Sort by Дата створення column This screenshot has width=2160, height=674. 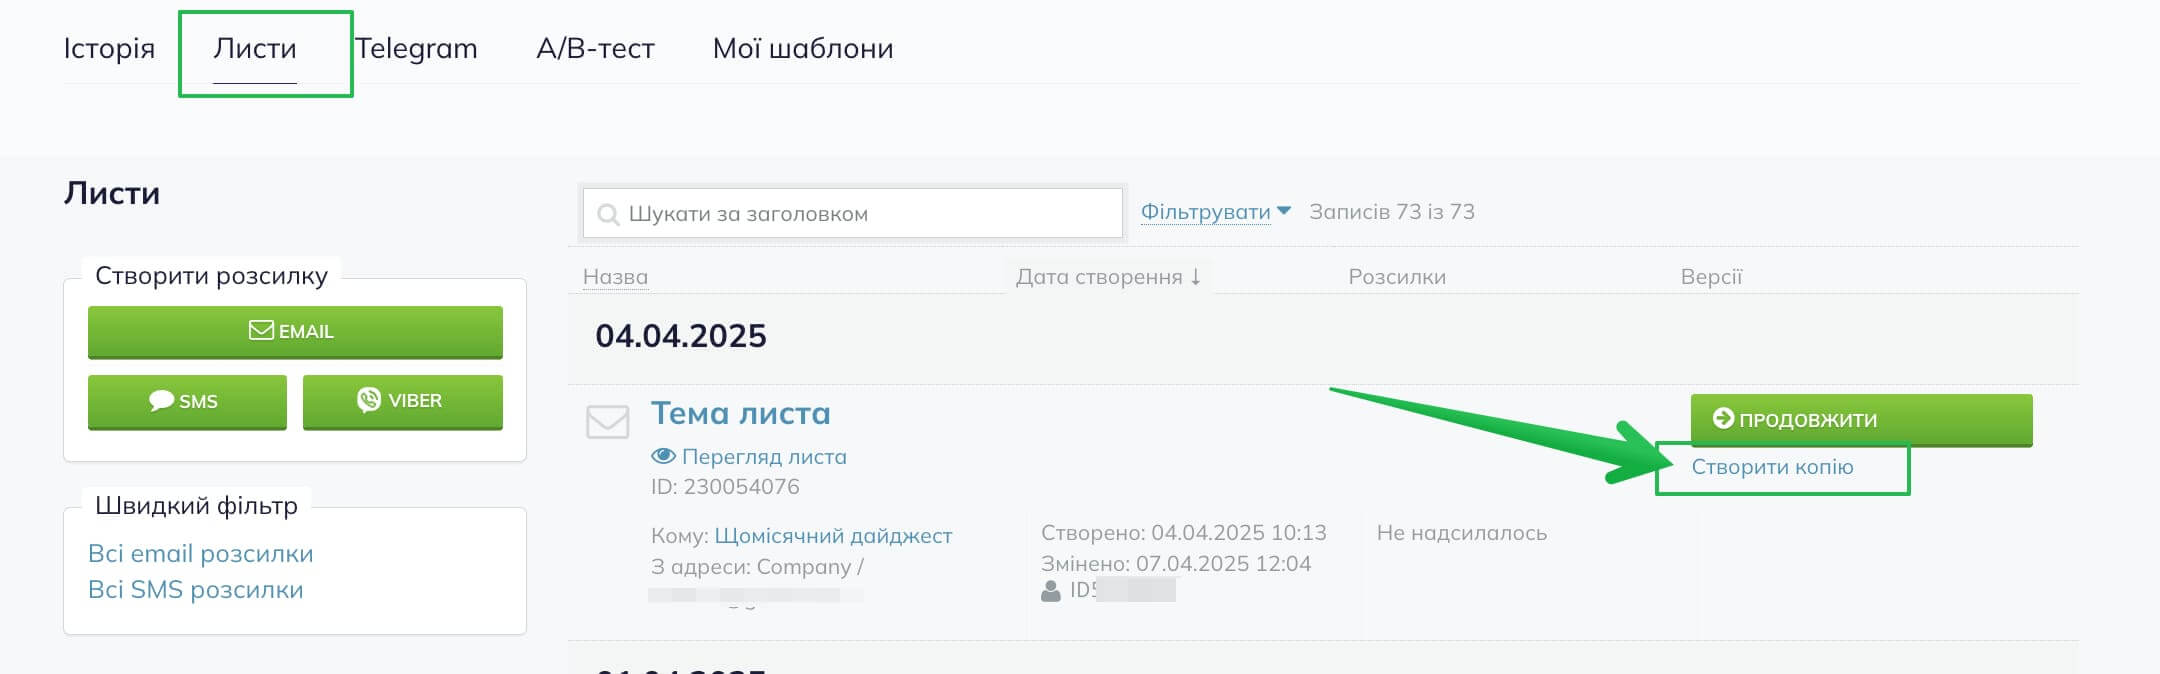(1108, 277)
